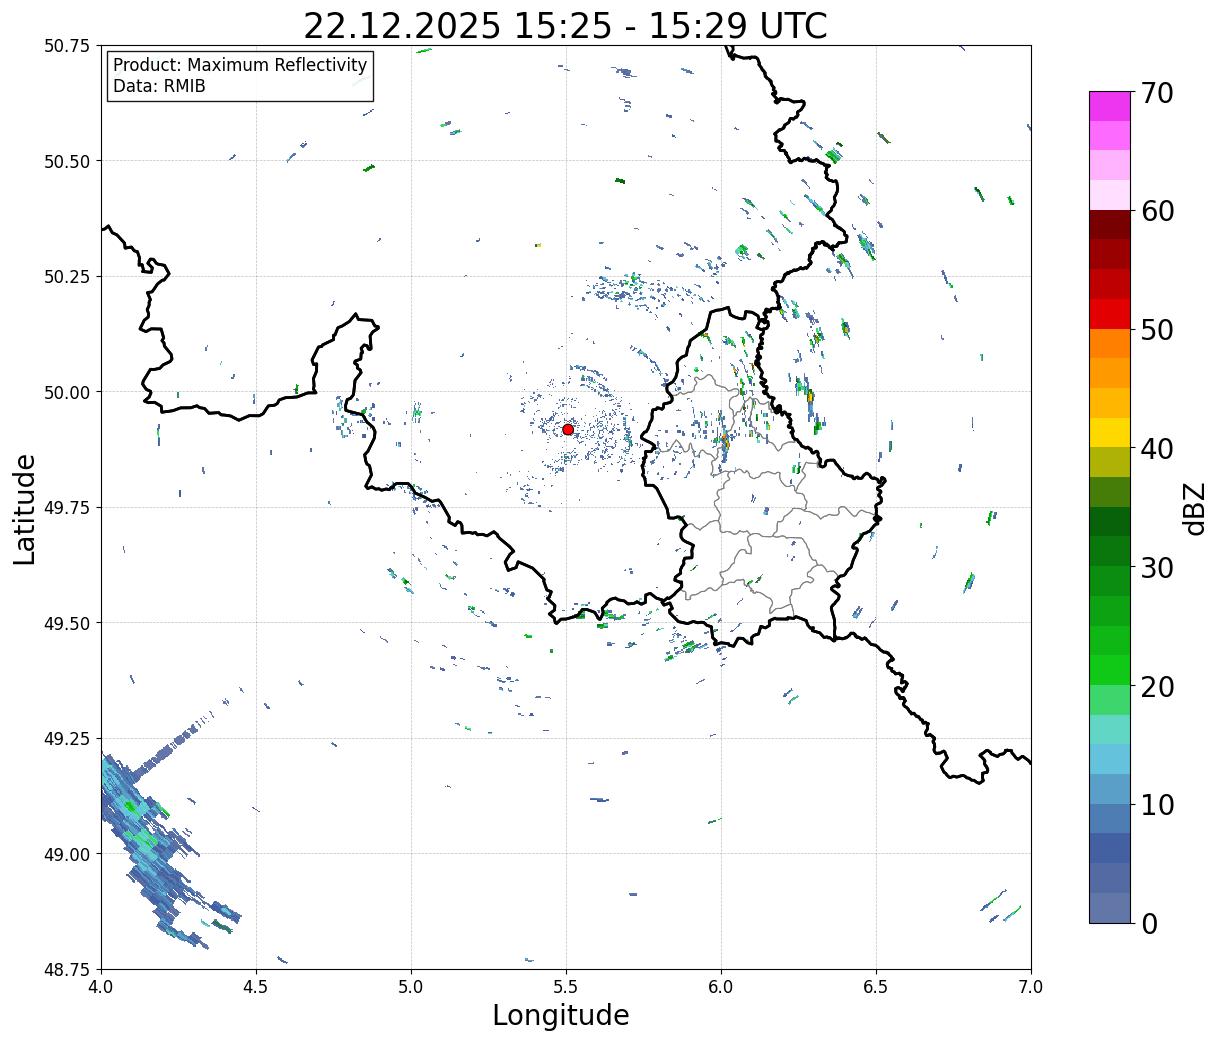
Task: Click latitude tick label 50.50
Action: click(67, 161)
